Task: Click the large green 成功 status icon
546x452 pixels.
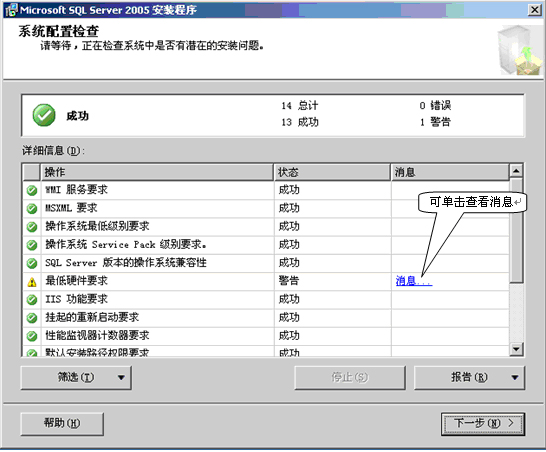Action: tap(44, 115)
